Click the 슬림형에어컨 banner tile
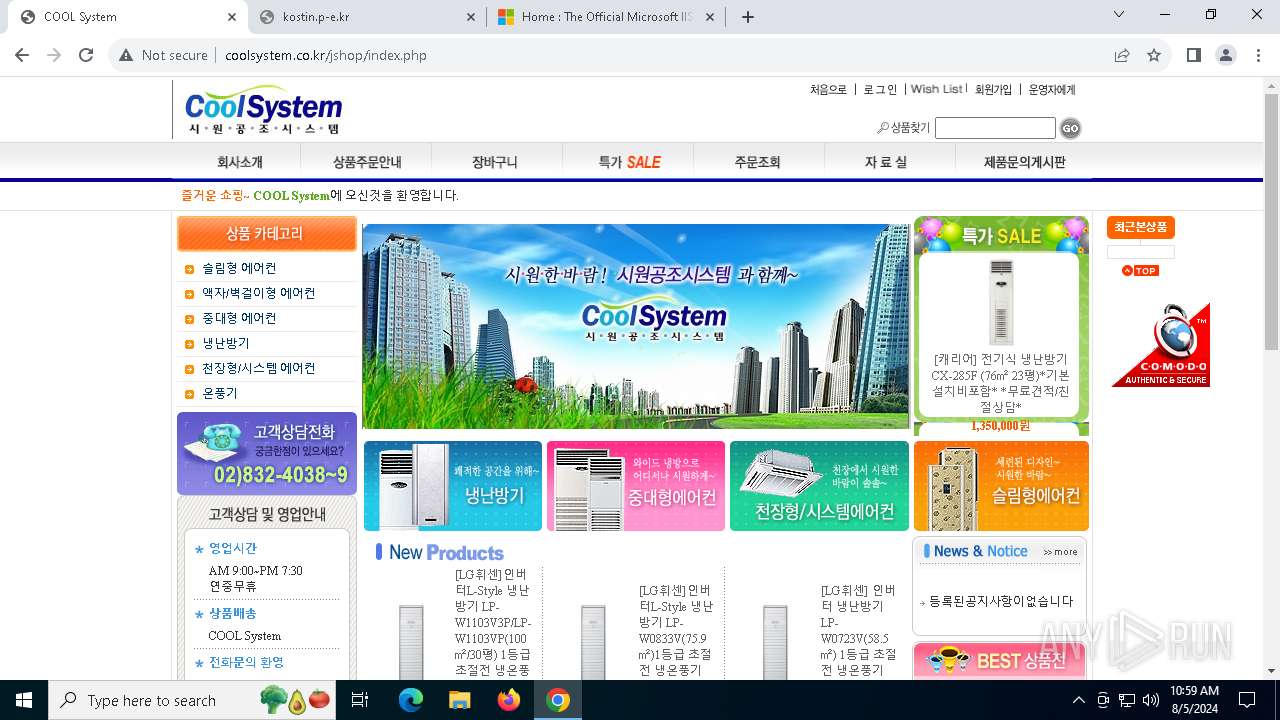 click(1001, 486)
